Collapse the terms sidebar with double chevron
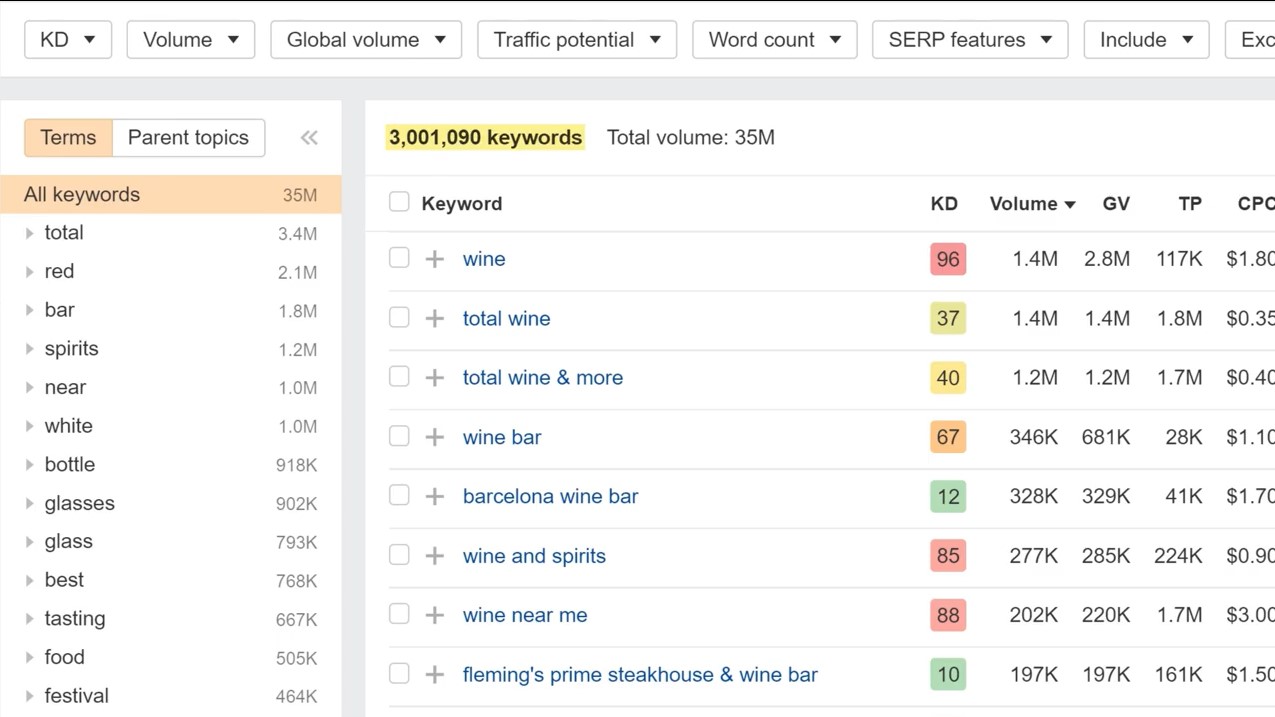Viewport: 1275px width, 717px height. point(309,138)
